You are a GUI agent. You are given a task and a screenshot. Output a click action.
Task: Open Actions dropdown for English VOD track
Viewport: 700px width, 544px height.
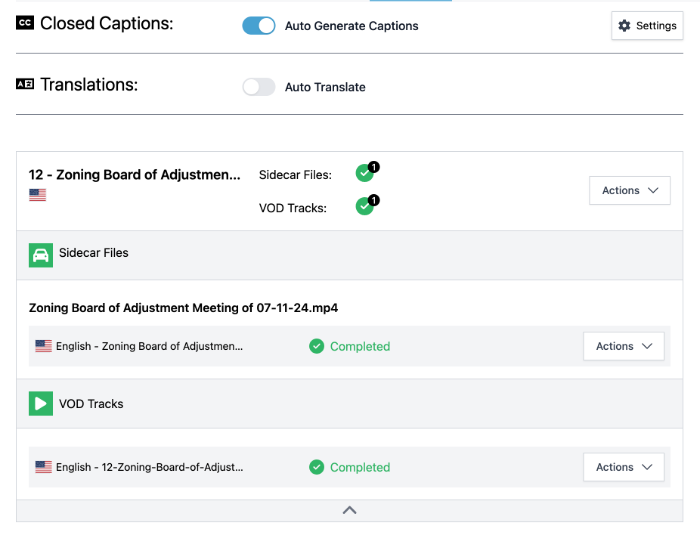click(x=623, y=467)
